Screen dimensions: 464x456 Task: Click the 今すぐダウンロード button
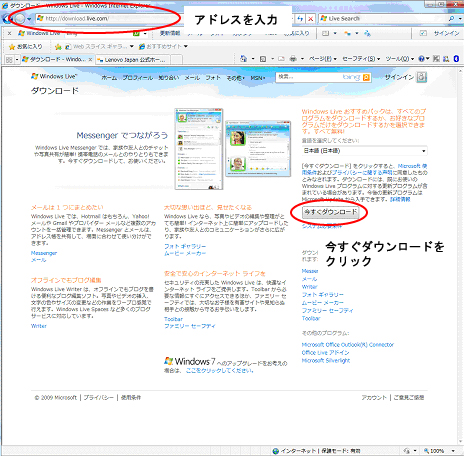coord(330,212)
